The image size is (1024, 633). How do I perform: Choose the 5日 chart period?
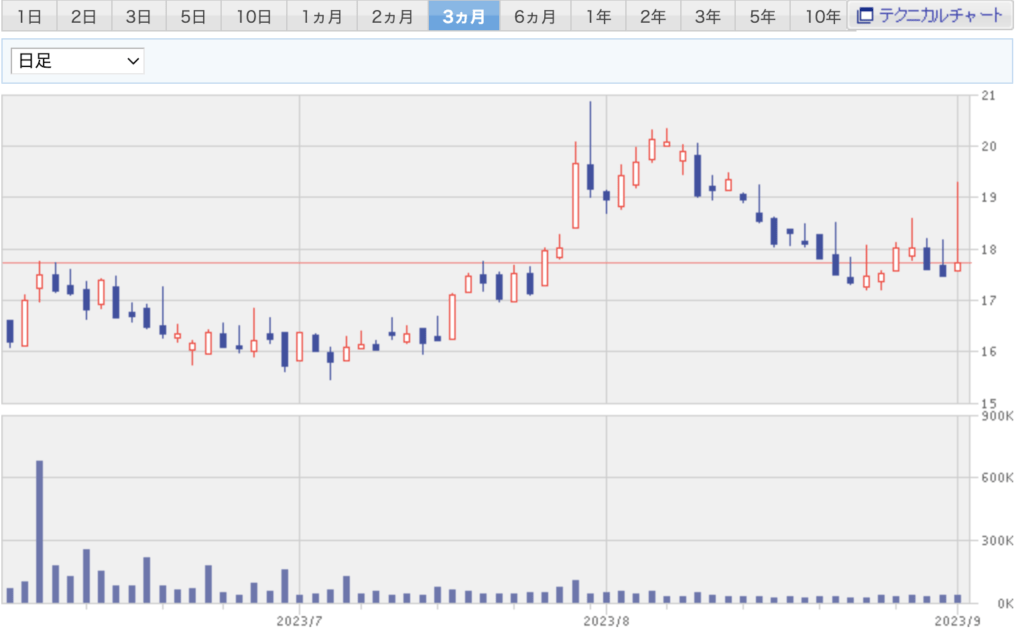click(192, 16)
